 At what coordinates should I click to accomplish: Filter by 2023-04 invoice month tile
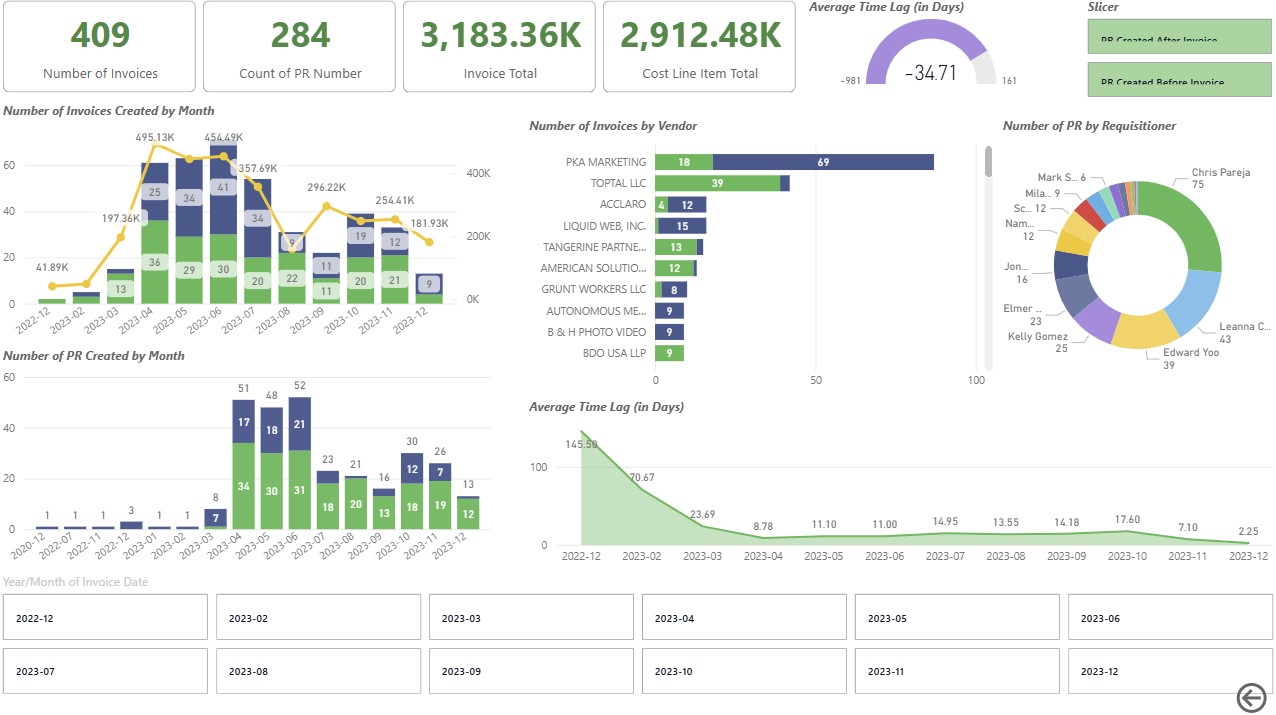click(744, 618)
